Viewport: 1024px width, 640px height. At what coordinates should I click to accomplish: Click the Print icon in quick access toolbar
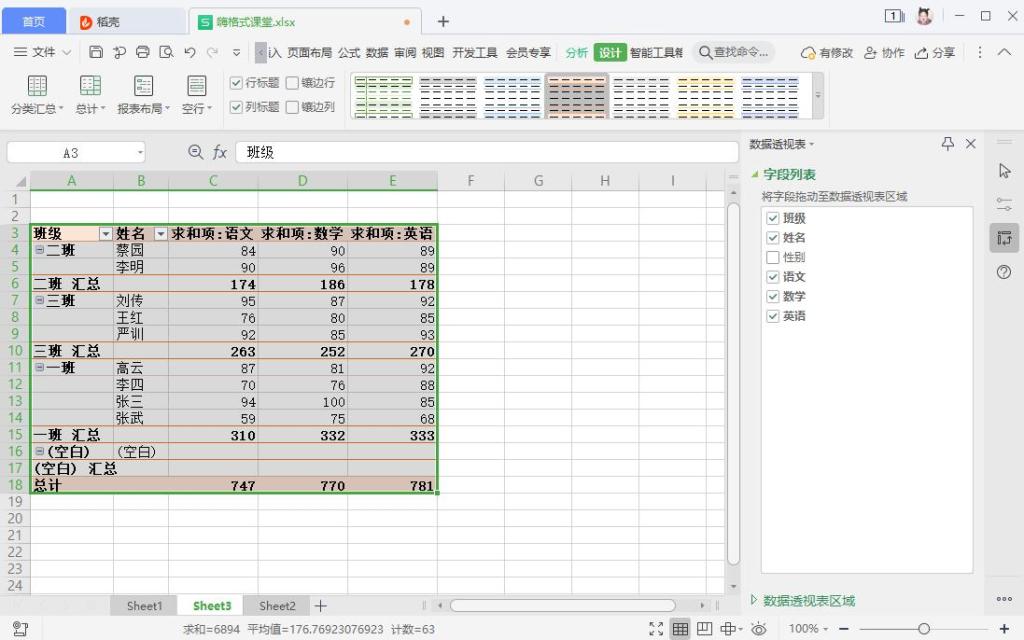[141, 52]
